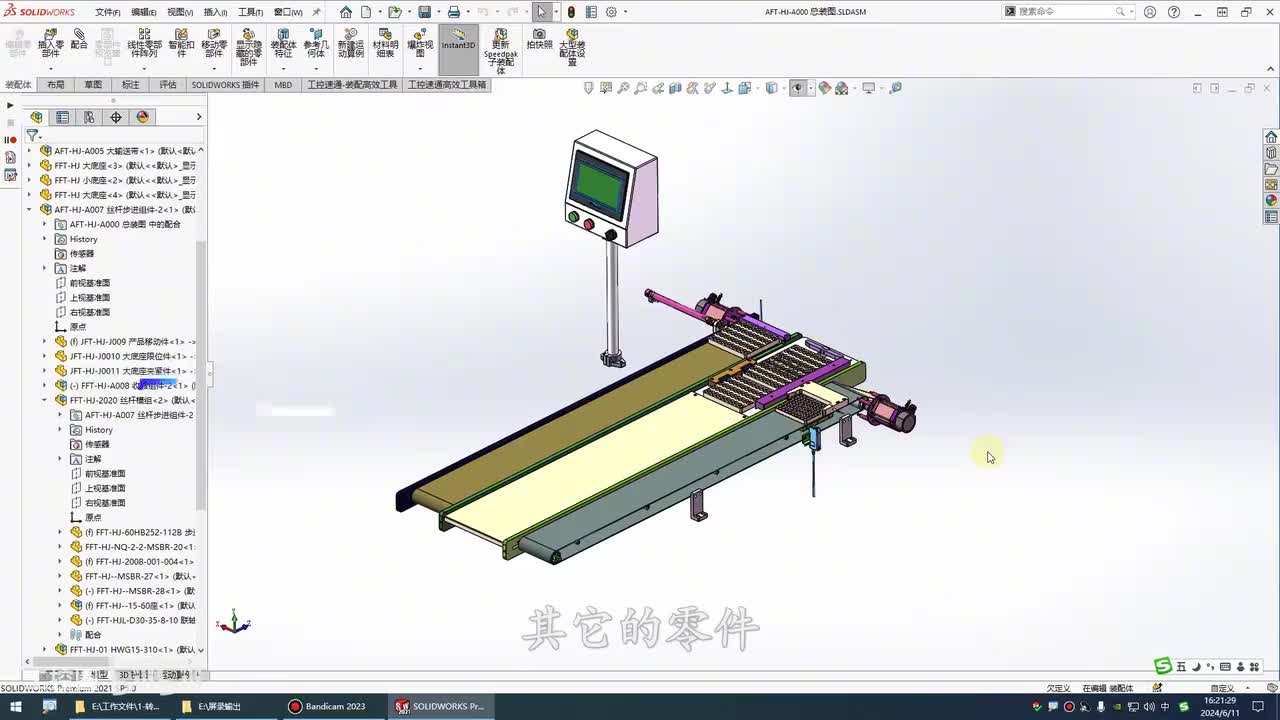Open the Options gear dropdown arrow
Screen dimensions: 1280x720
pyautogui.click(x=625, y=12)
